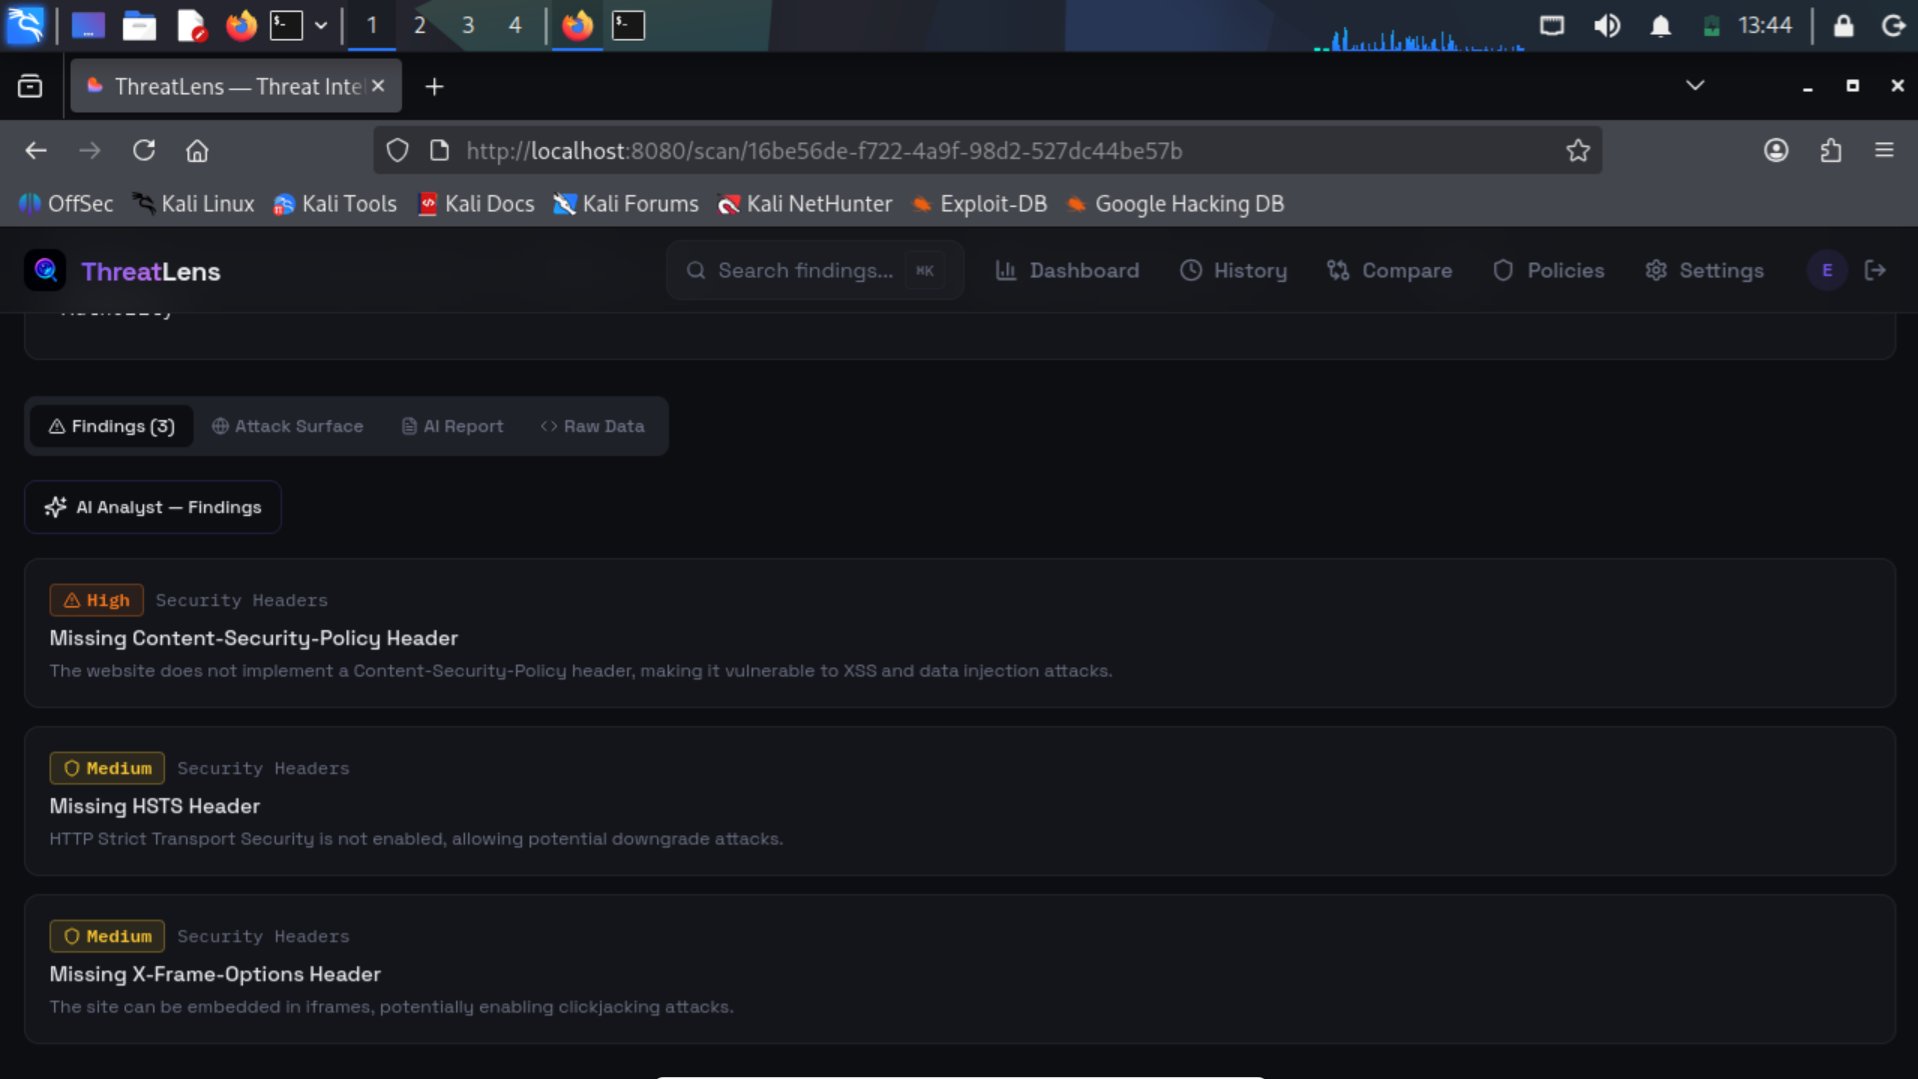Open the display settings tray icon

pyautogui.click(x=1552, y=25)
